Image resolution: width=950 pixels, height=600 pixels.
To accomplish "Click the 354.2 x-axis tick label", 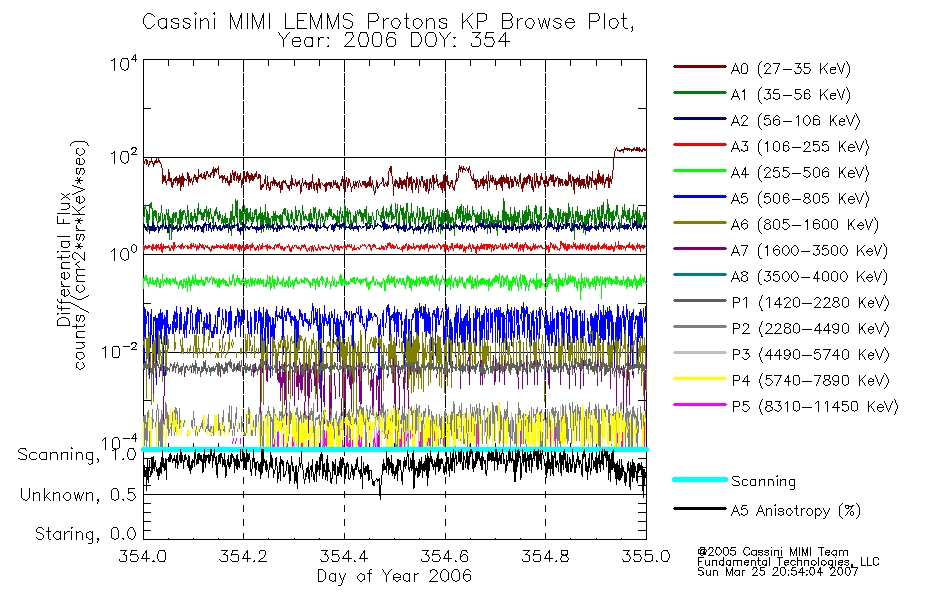I will [243, 556].
